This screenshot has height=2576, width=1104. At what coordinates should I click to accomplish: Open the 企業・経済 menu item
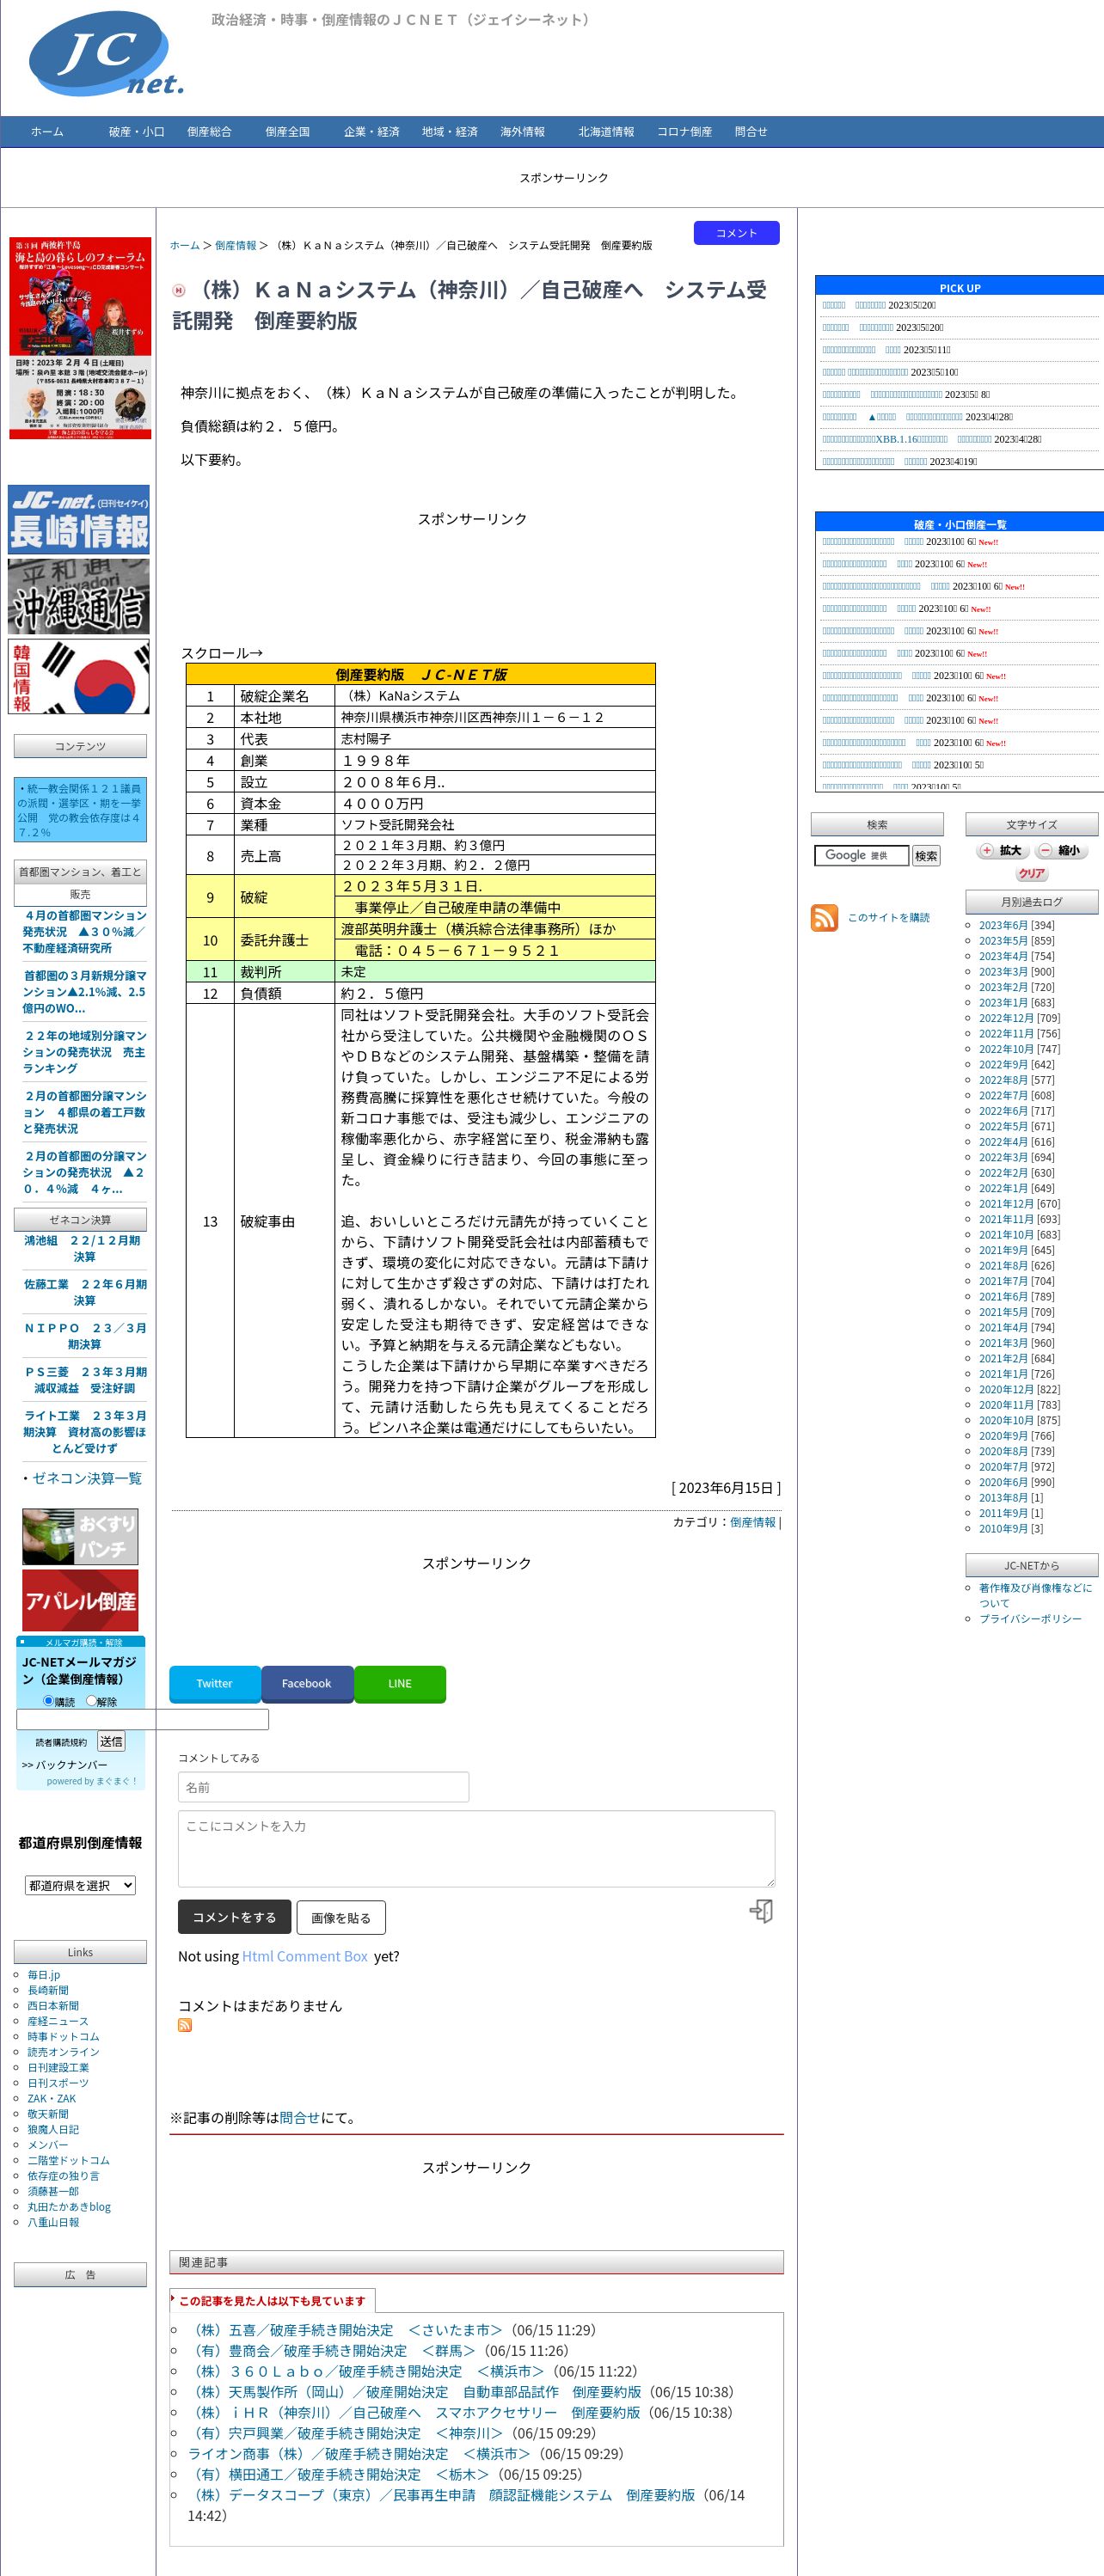coord(372,131)
